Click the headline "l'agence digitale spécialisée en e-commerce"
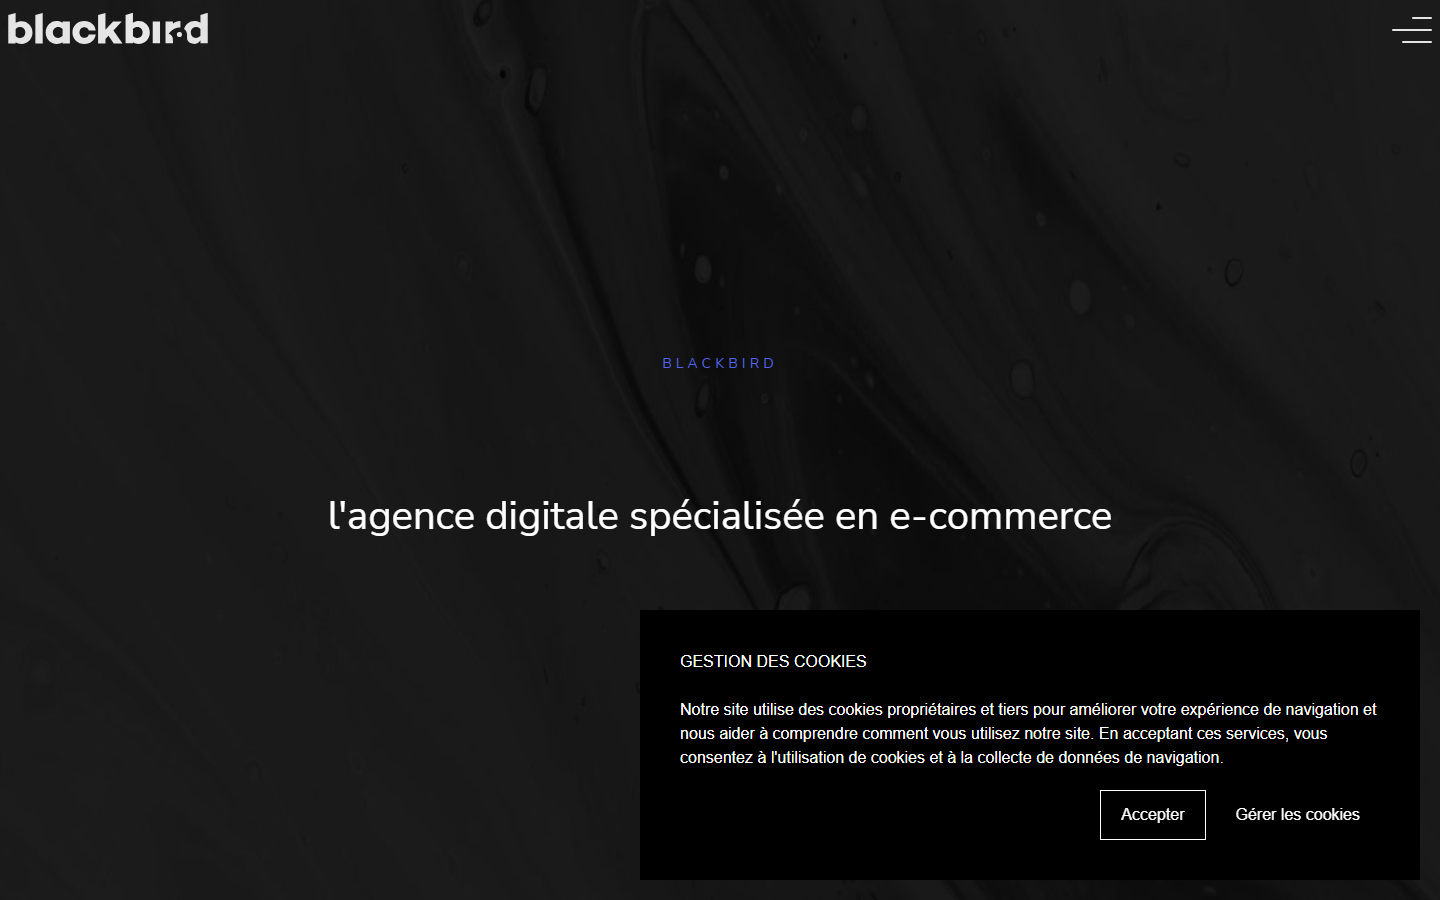The width and height of the screenshot is (1440, 900). coord(720,516)
